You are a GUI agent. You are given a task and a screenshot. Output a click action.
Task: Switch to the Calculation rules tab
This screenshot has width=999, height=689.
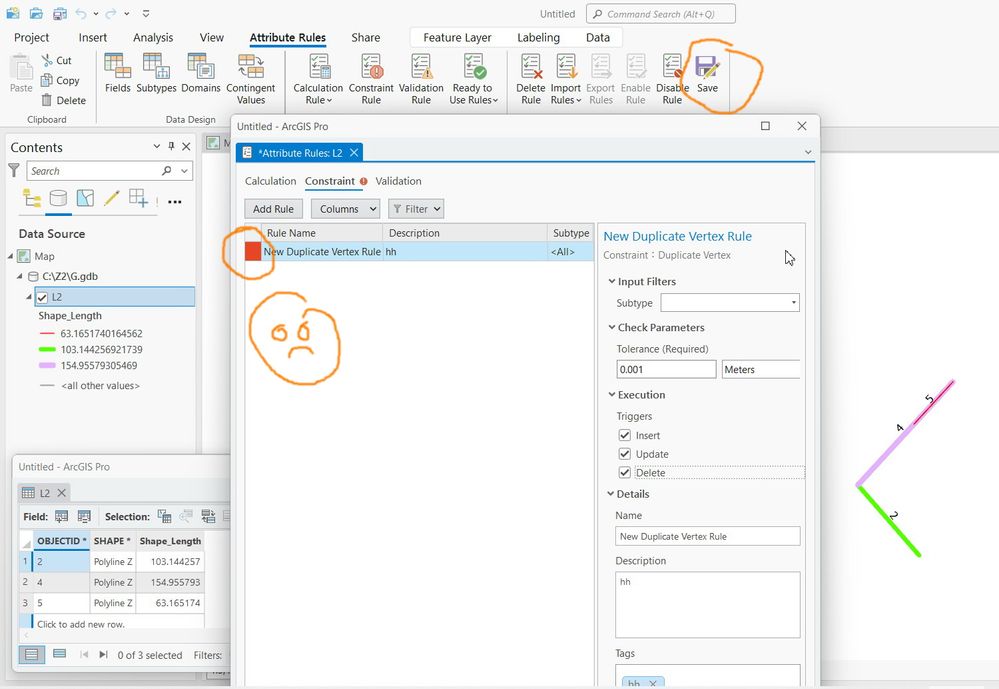(270, 181)
